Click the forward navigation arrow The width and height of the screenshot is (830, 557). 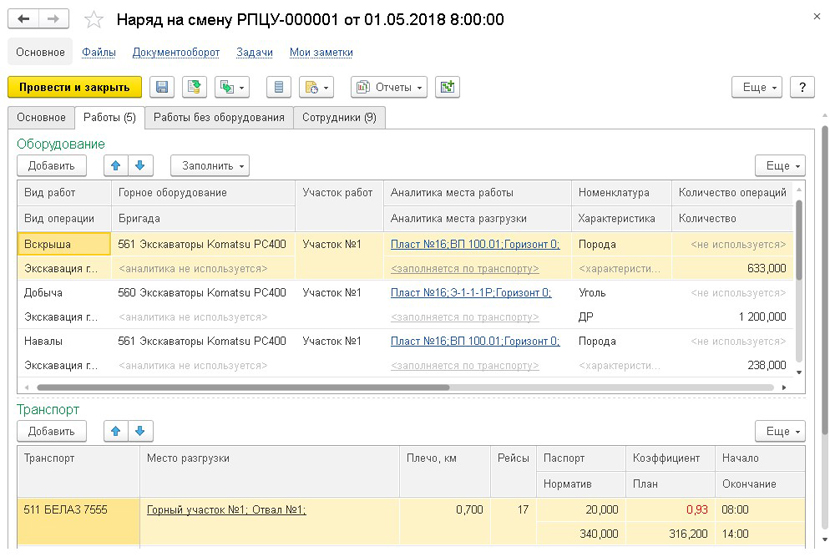55,19
